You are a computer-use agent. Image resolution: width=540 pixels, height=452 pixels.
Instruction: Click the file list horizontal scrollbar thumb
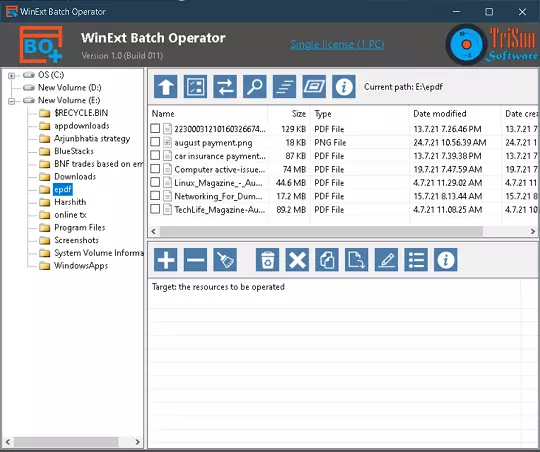(321, 232)
